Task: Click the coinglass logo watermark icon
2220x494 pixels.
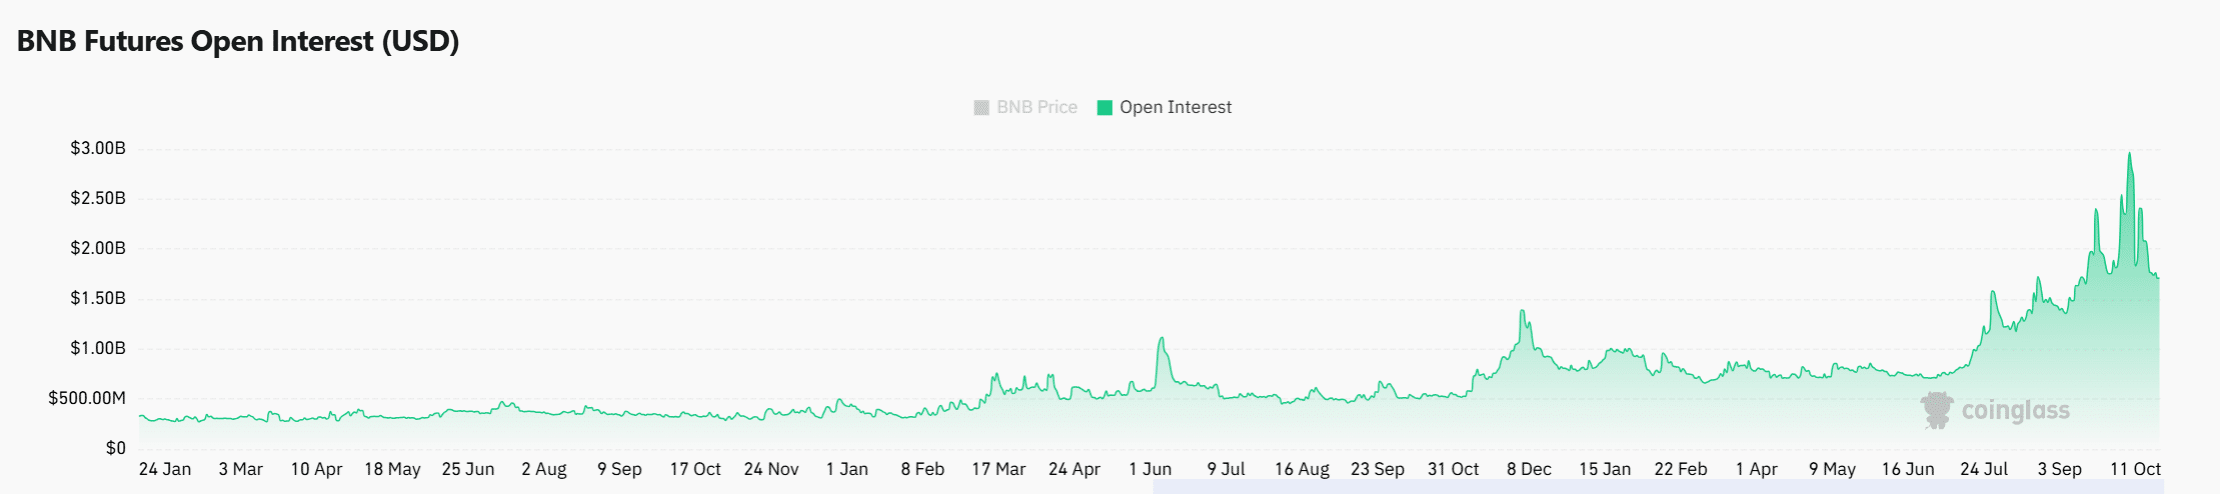Action: pyautogui.click(x=1937, y=411)
